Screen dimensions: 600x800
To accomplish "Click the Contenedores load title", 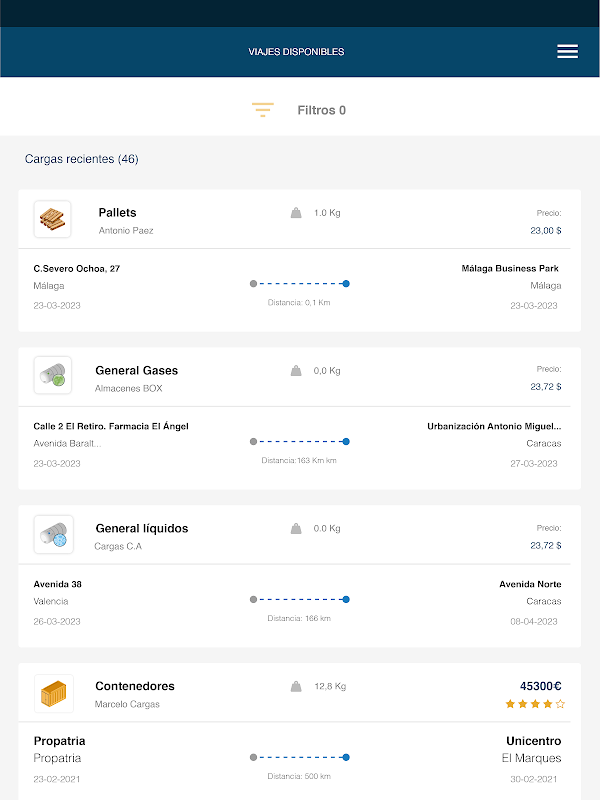I will pyautogui.click(x=134, y=686).
